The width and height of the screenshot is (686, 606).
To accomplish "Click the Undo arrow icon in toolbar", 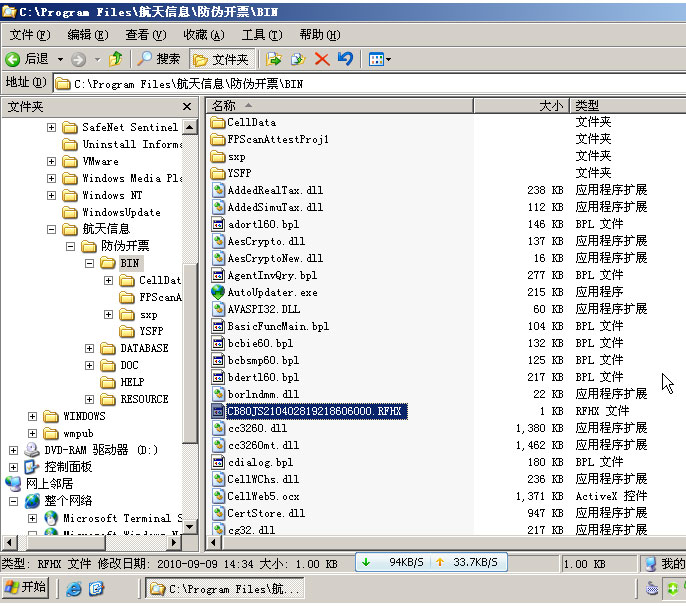I will point(344,59).
